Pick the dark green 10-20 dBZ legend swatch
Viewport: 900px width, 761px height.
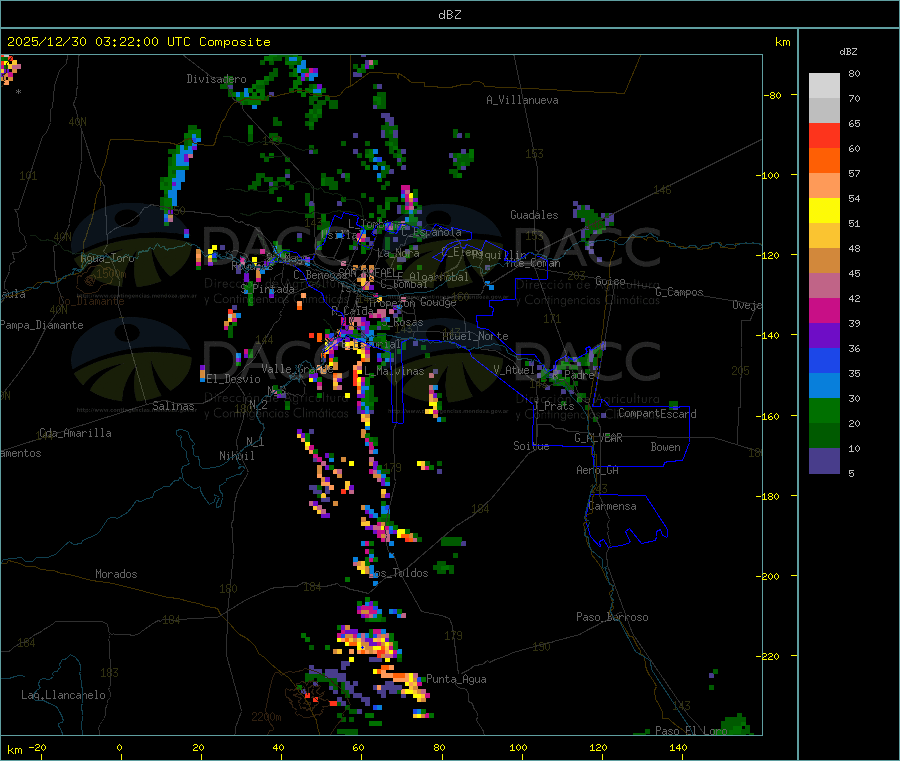tap(824, 436)
